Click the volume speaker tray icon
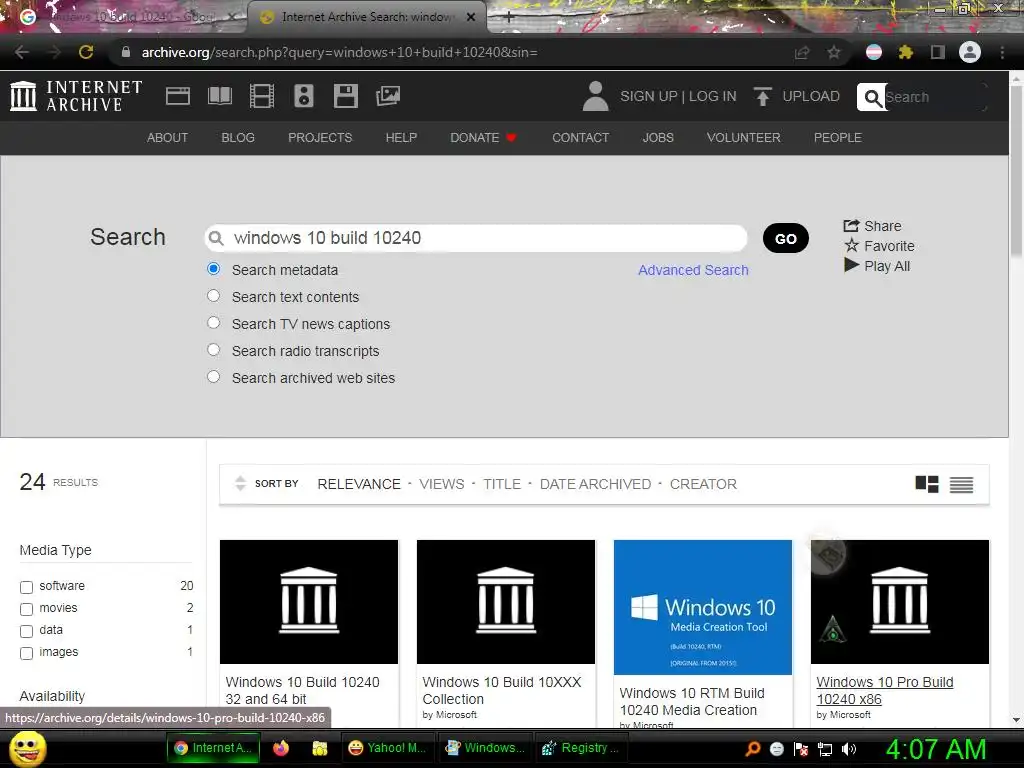Screen dimensions: 1024x768 pyautogui.click(x=849, y=749)
